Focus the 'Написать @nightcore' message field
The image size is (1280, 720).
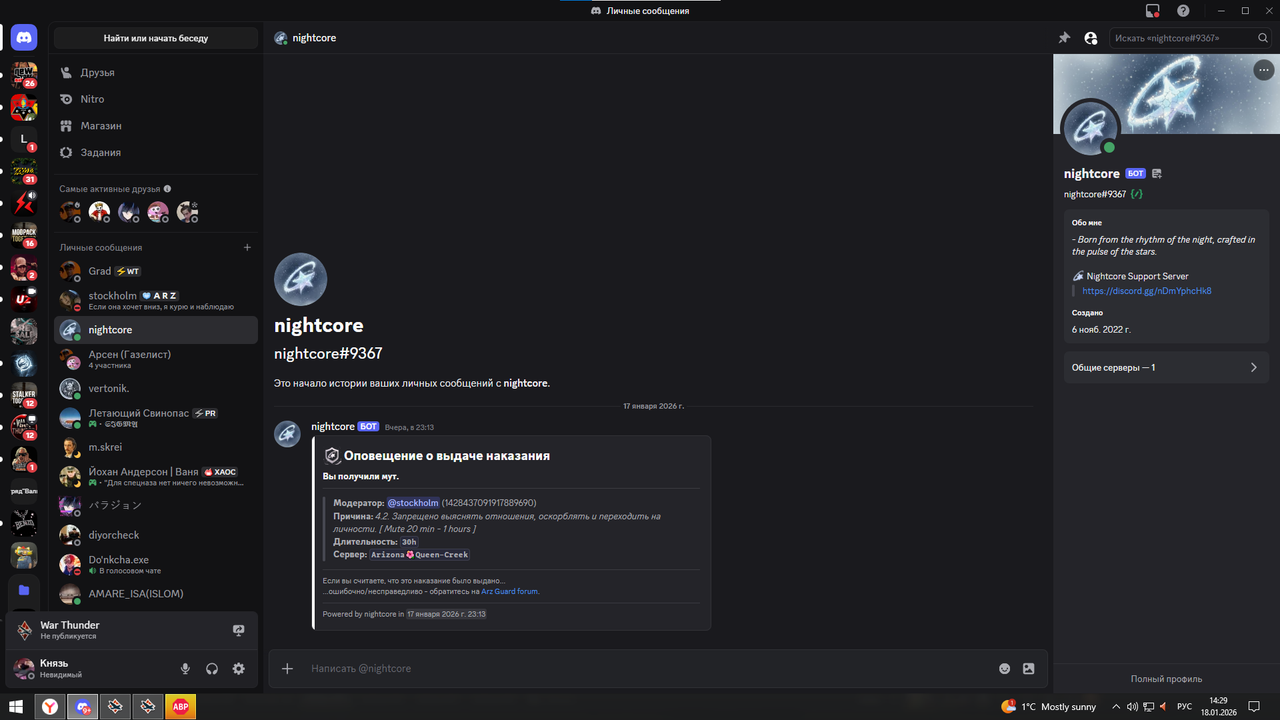click(x=650, y=668)
